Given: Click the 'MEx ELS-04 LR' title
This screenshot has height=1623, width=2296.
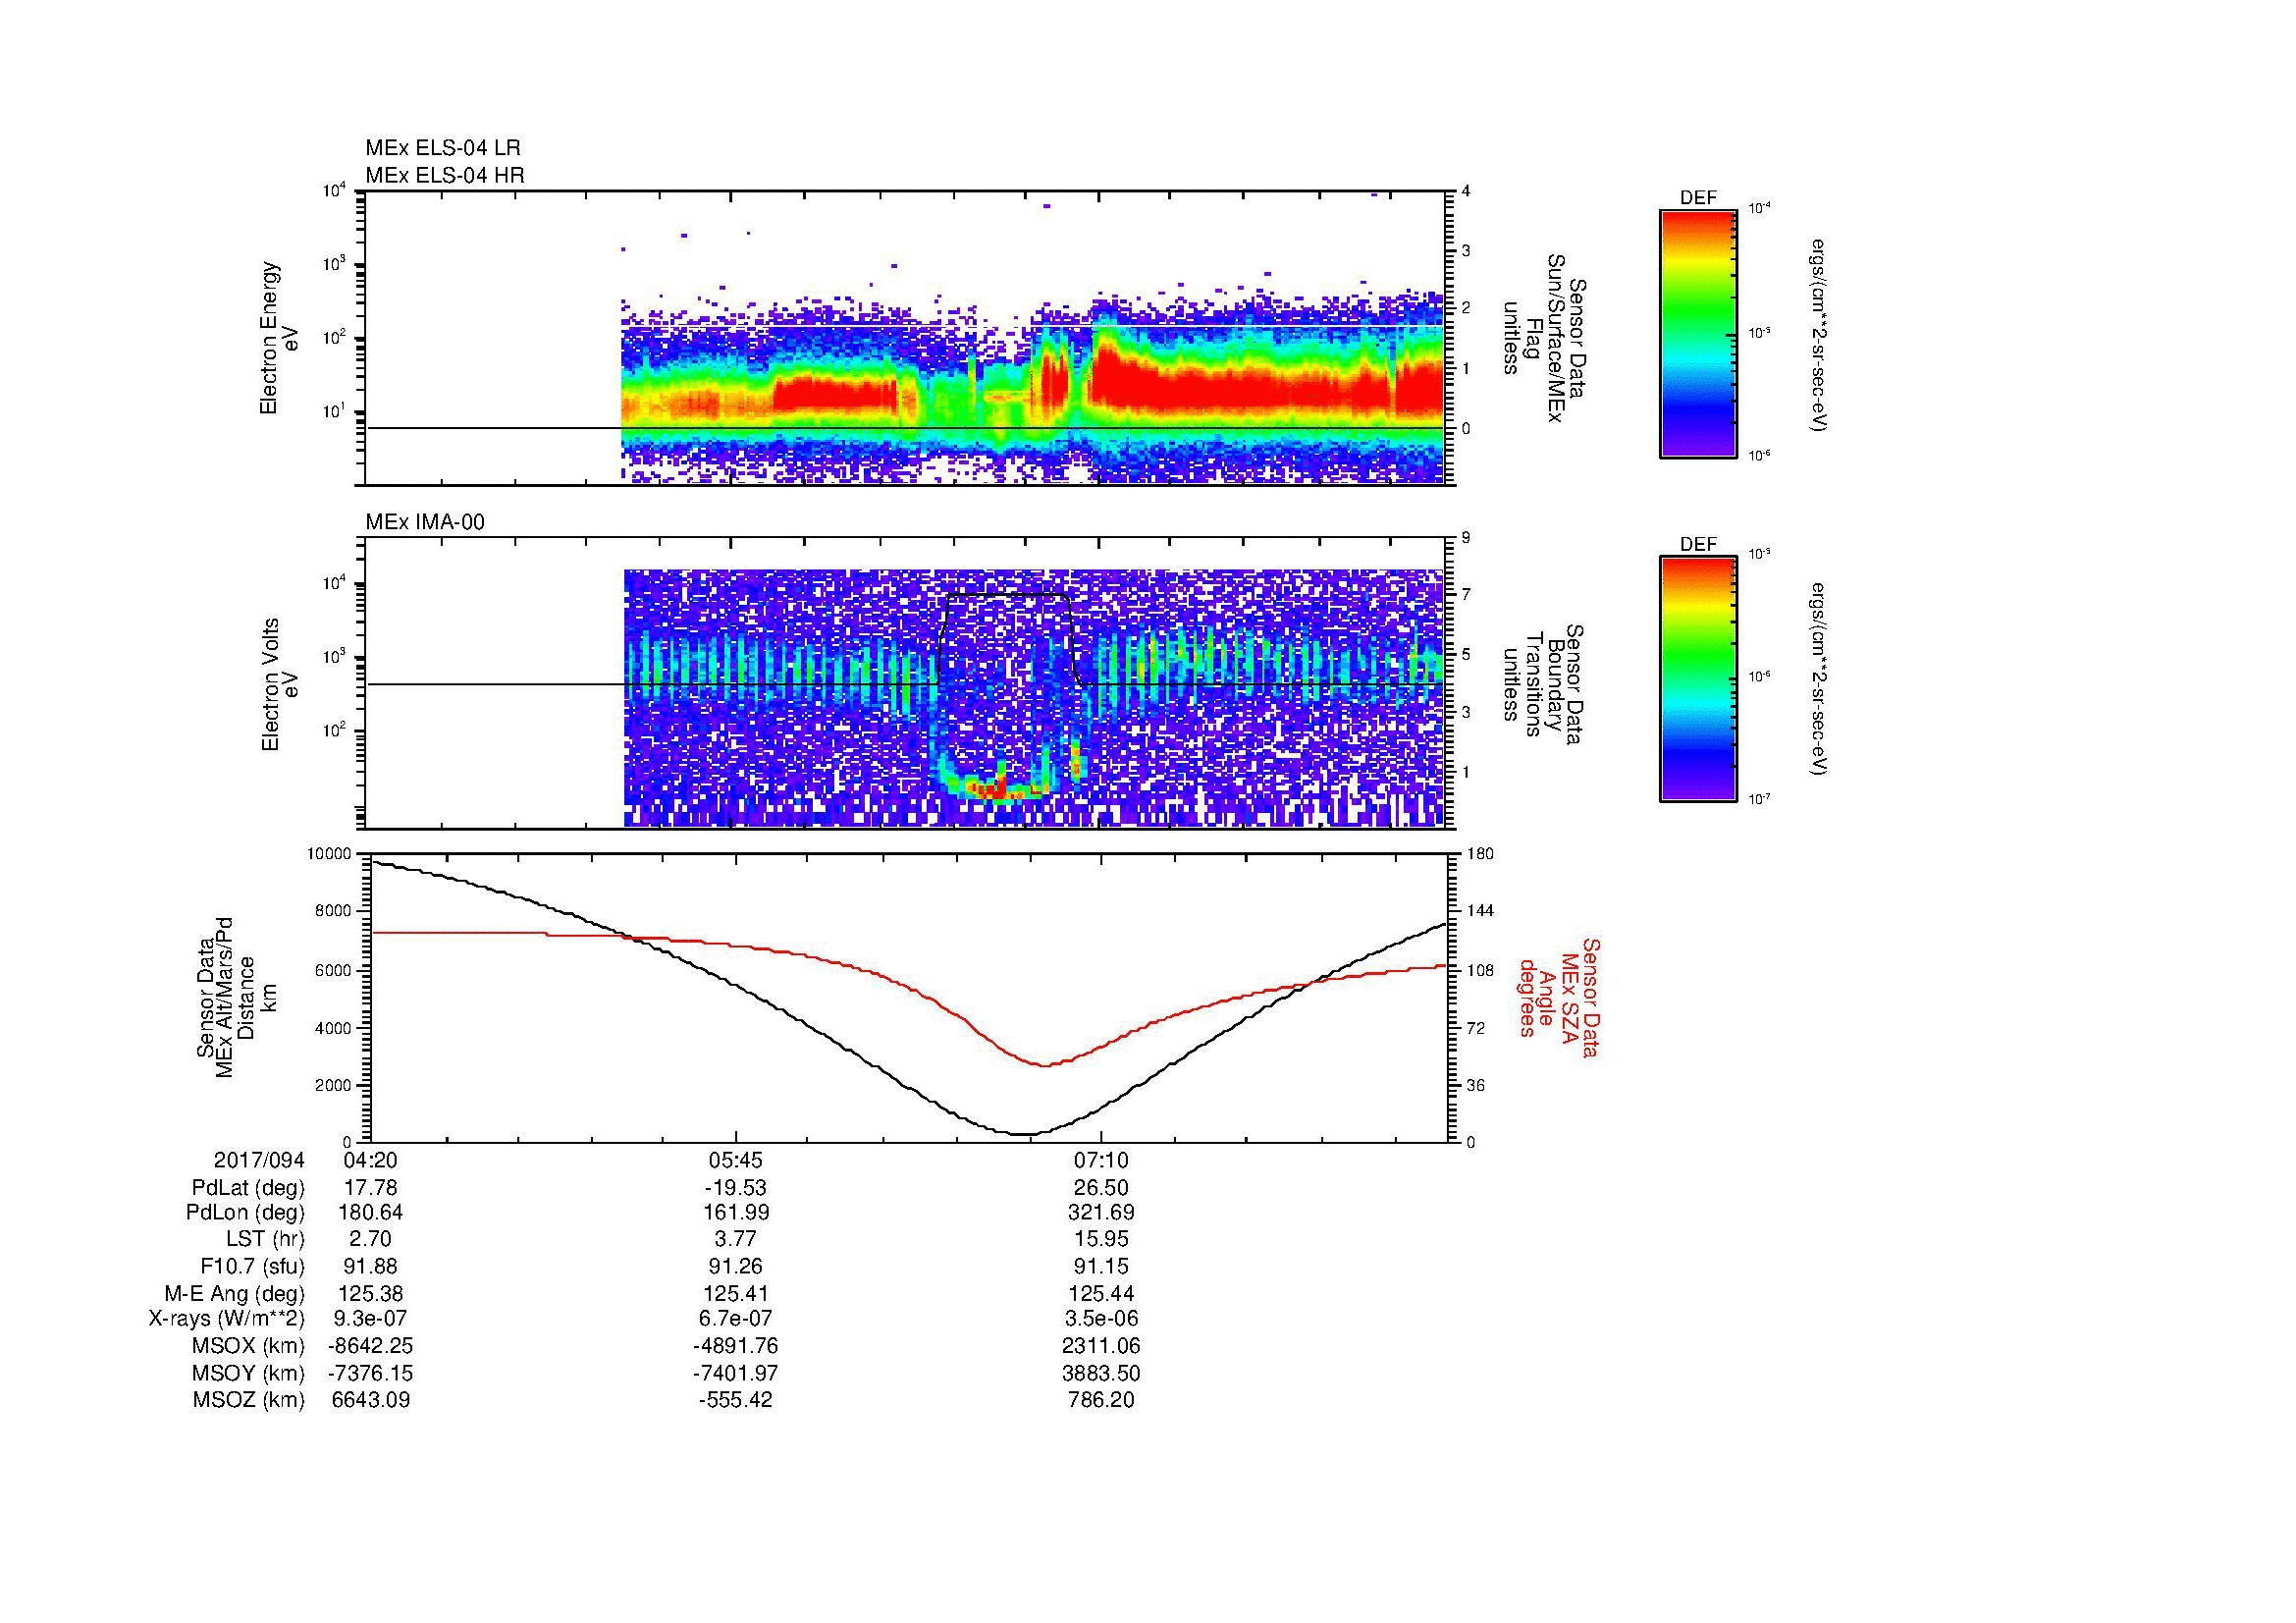Looking at the screenshot, I should pyautogui.click(x=443, y=148).
